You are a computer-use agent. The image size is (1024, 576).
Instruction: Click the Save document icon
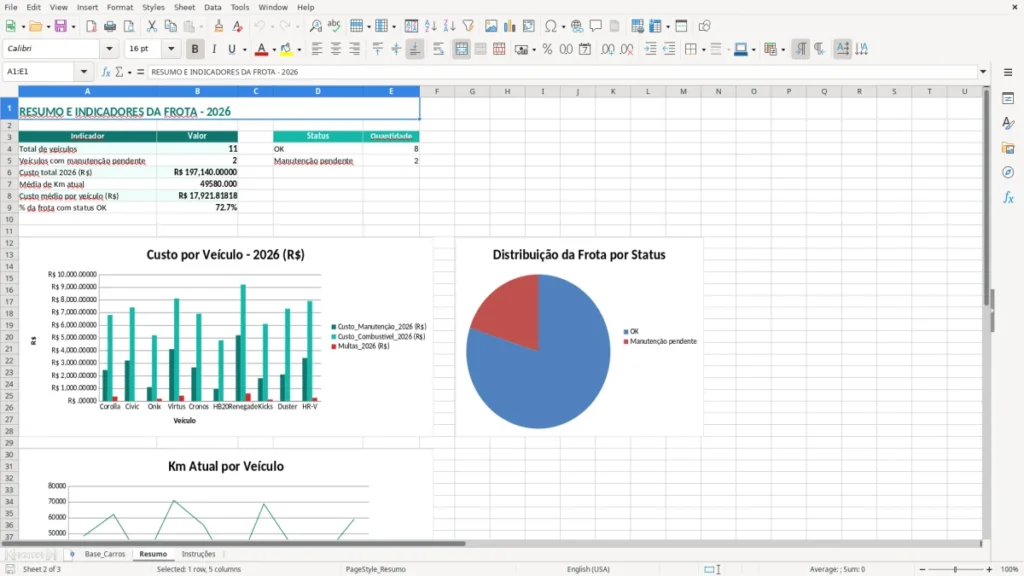61,26
